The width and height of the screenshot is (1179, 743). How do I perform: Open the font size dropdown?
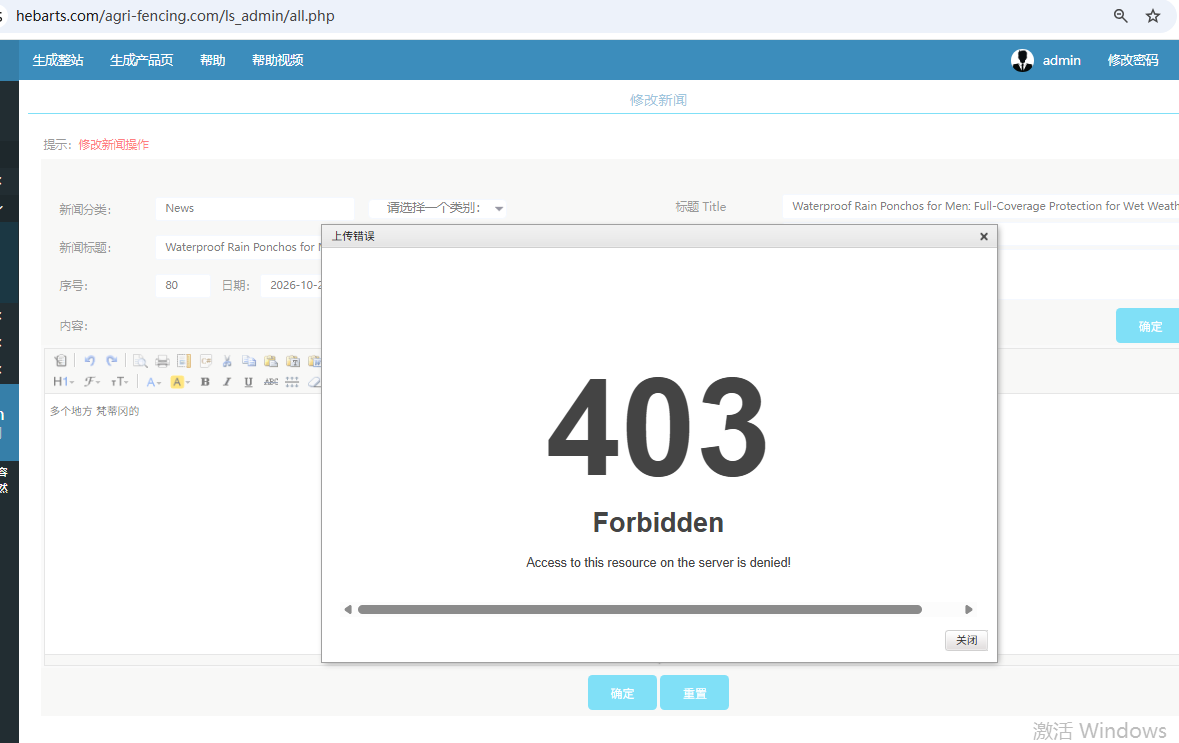(120, 382)
